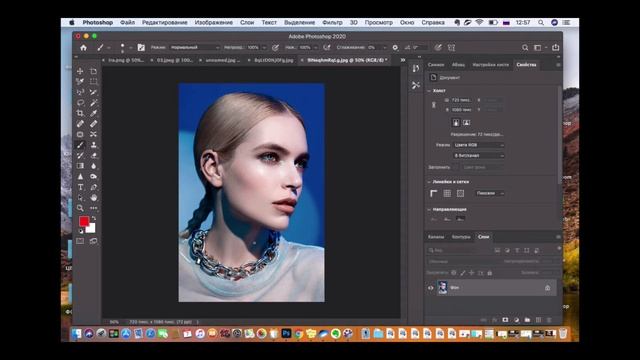This screenshot has height=360, width=640.
Task: Swap foreground and background colors
Action: coord(94,218)
